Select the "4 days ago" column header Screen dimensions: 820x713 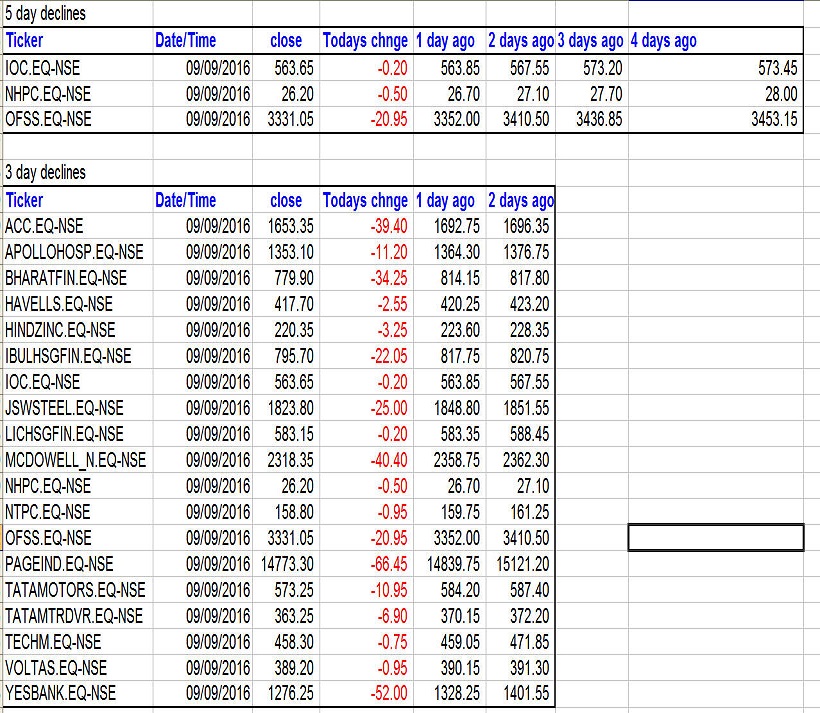pyautogui.click(x=664, y=41)
